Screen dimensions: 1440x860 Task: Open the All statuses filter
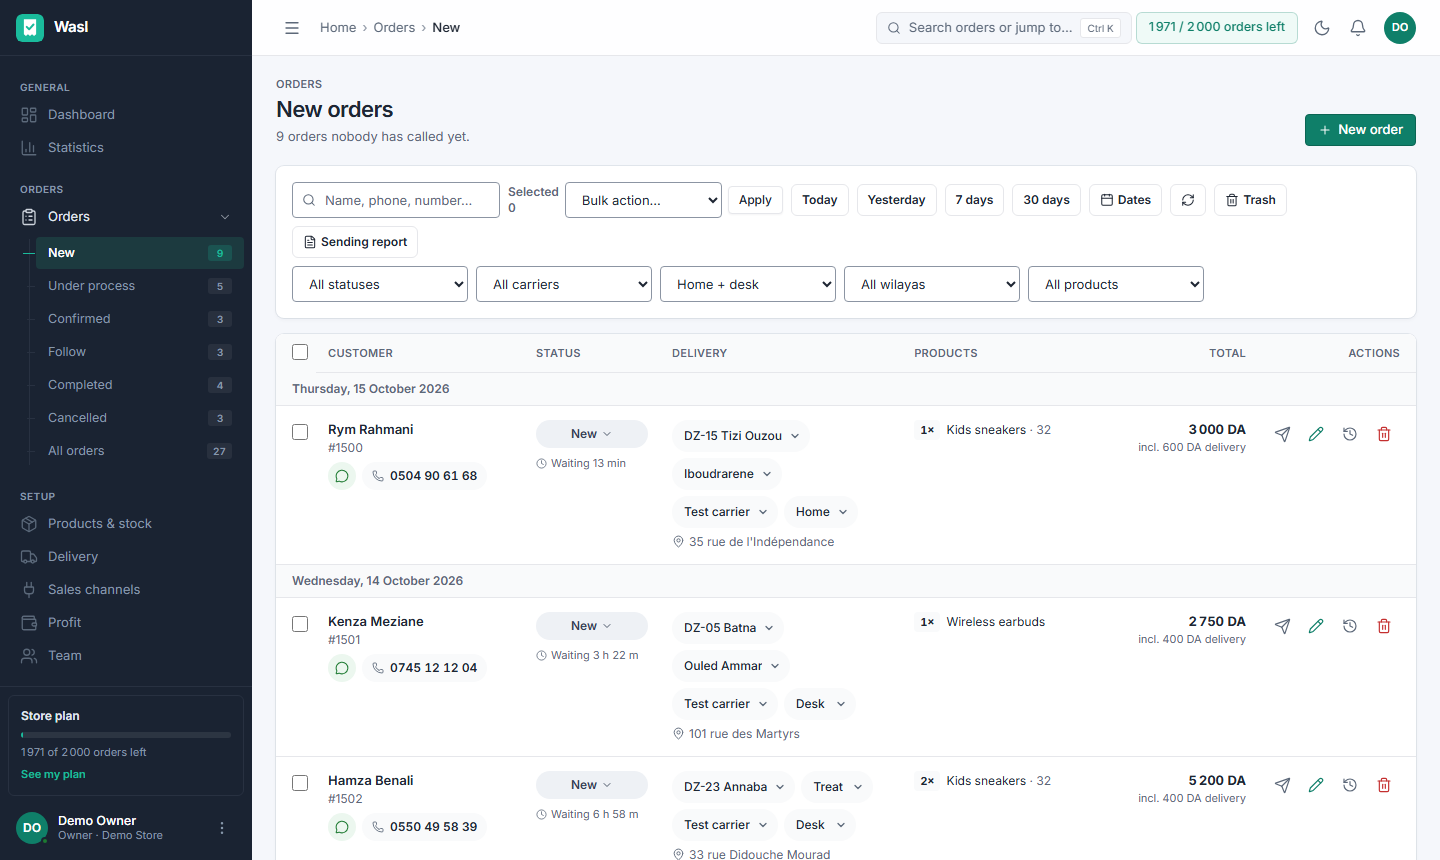click(380, 284)
